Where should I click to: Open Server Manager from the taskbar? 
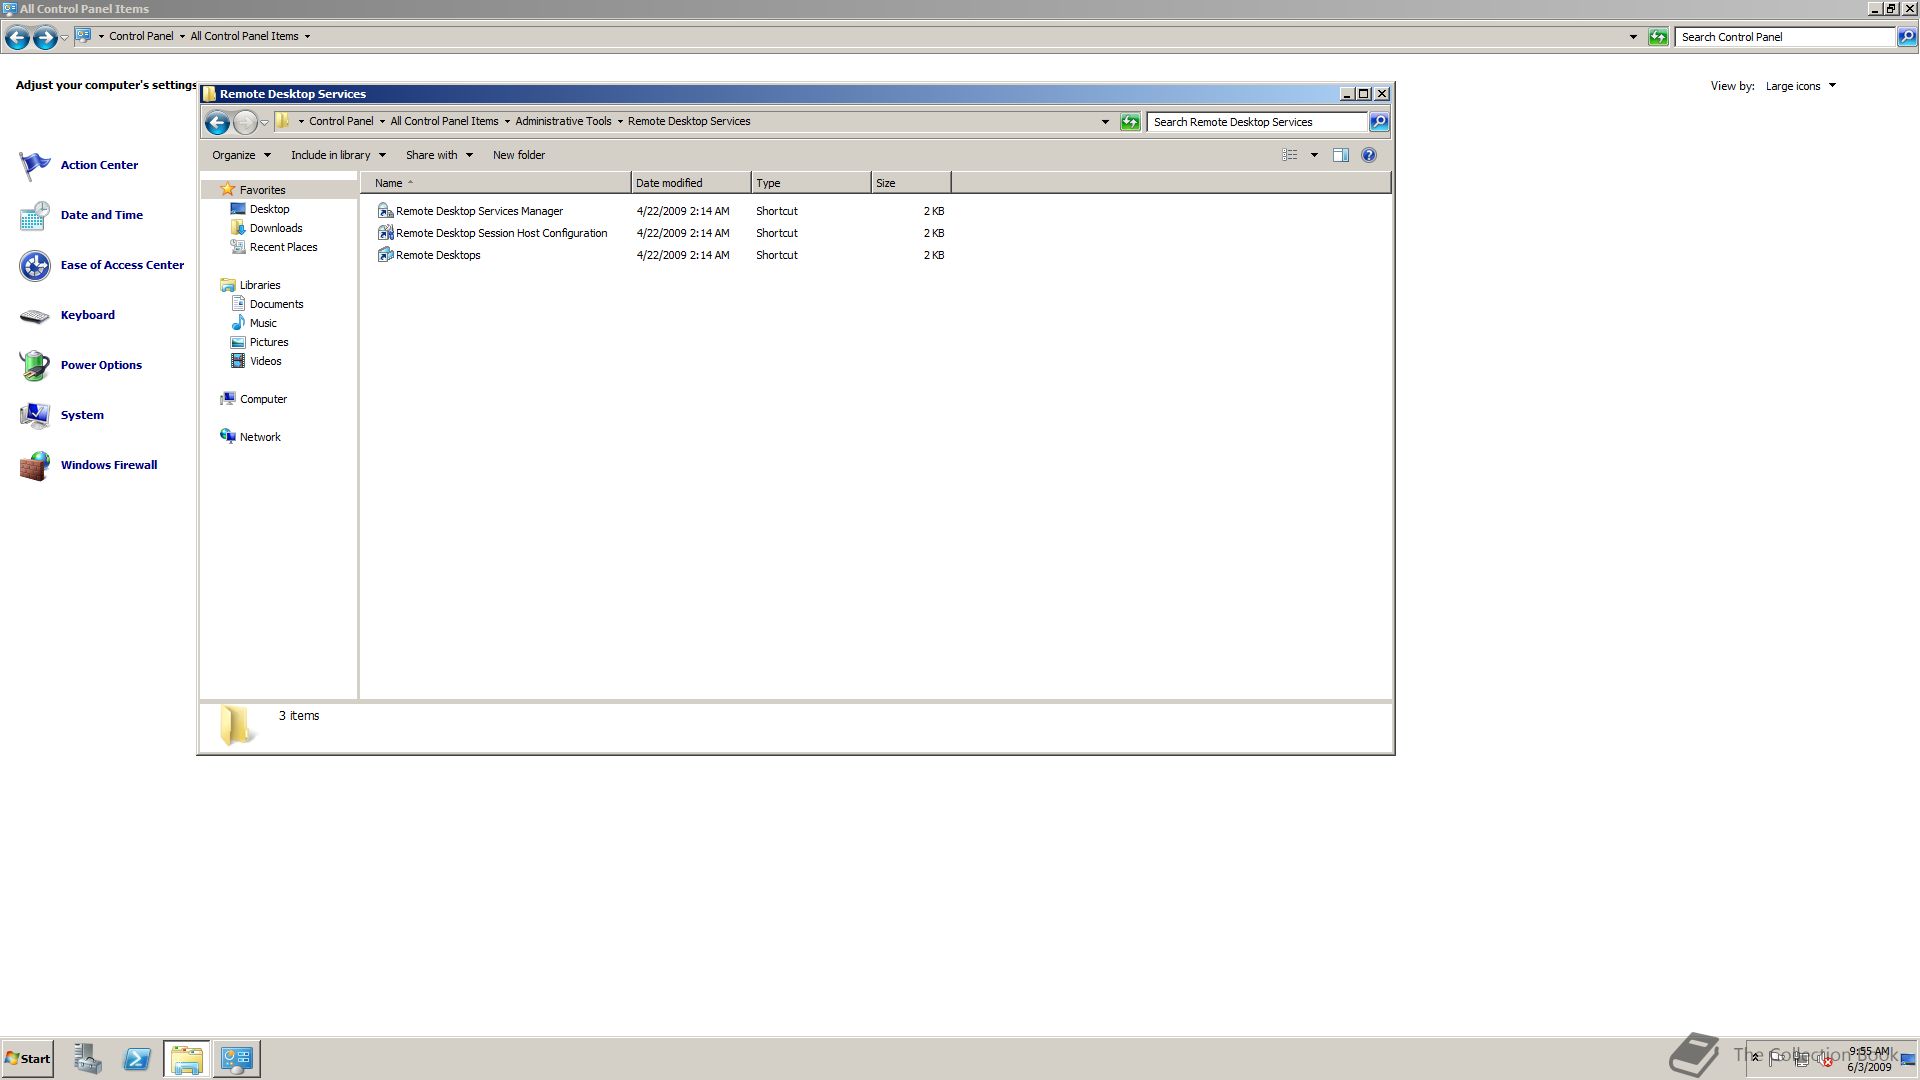click(87, 1059)
